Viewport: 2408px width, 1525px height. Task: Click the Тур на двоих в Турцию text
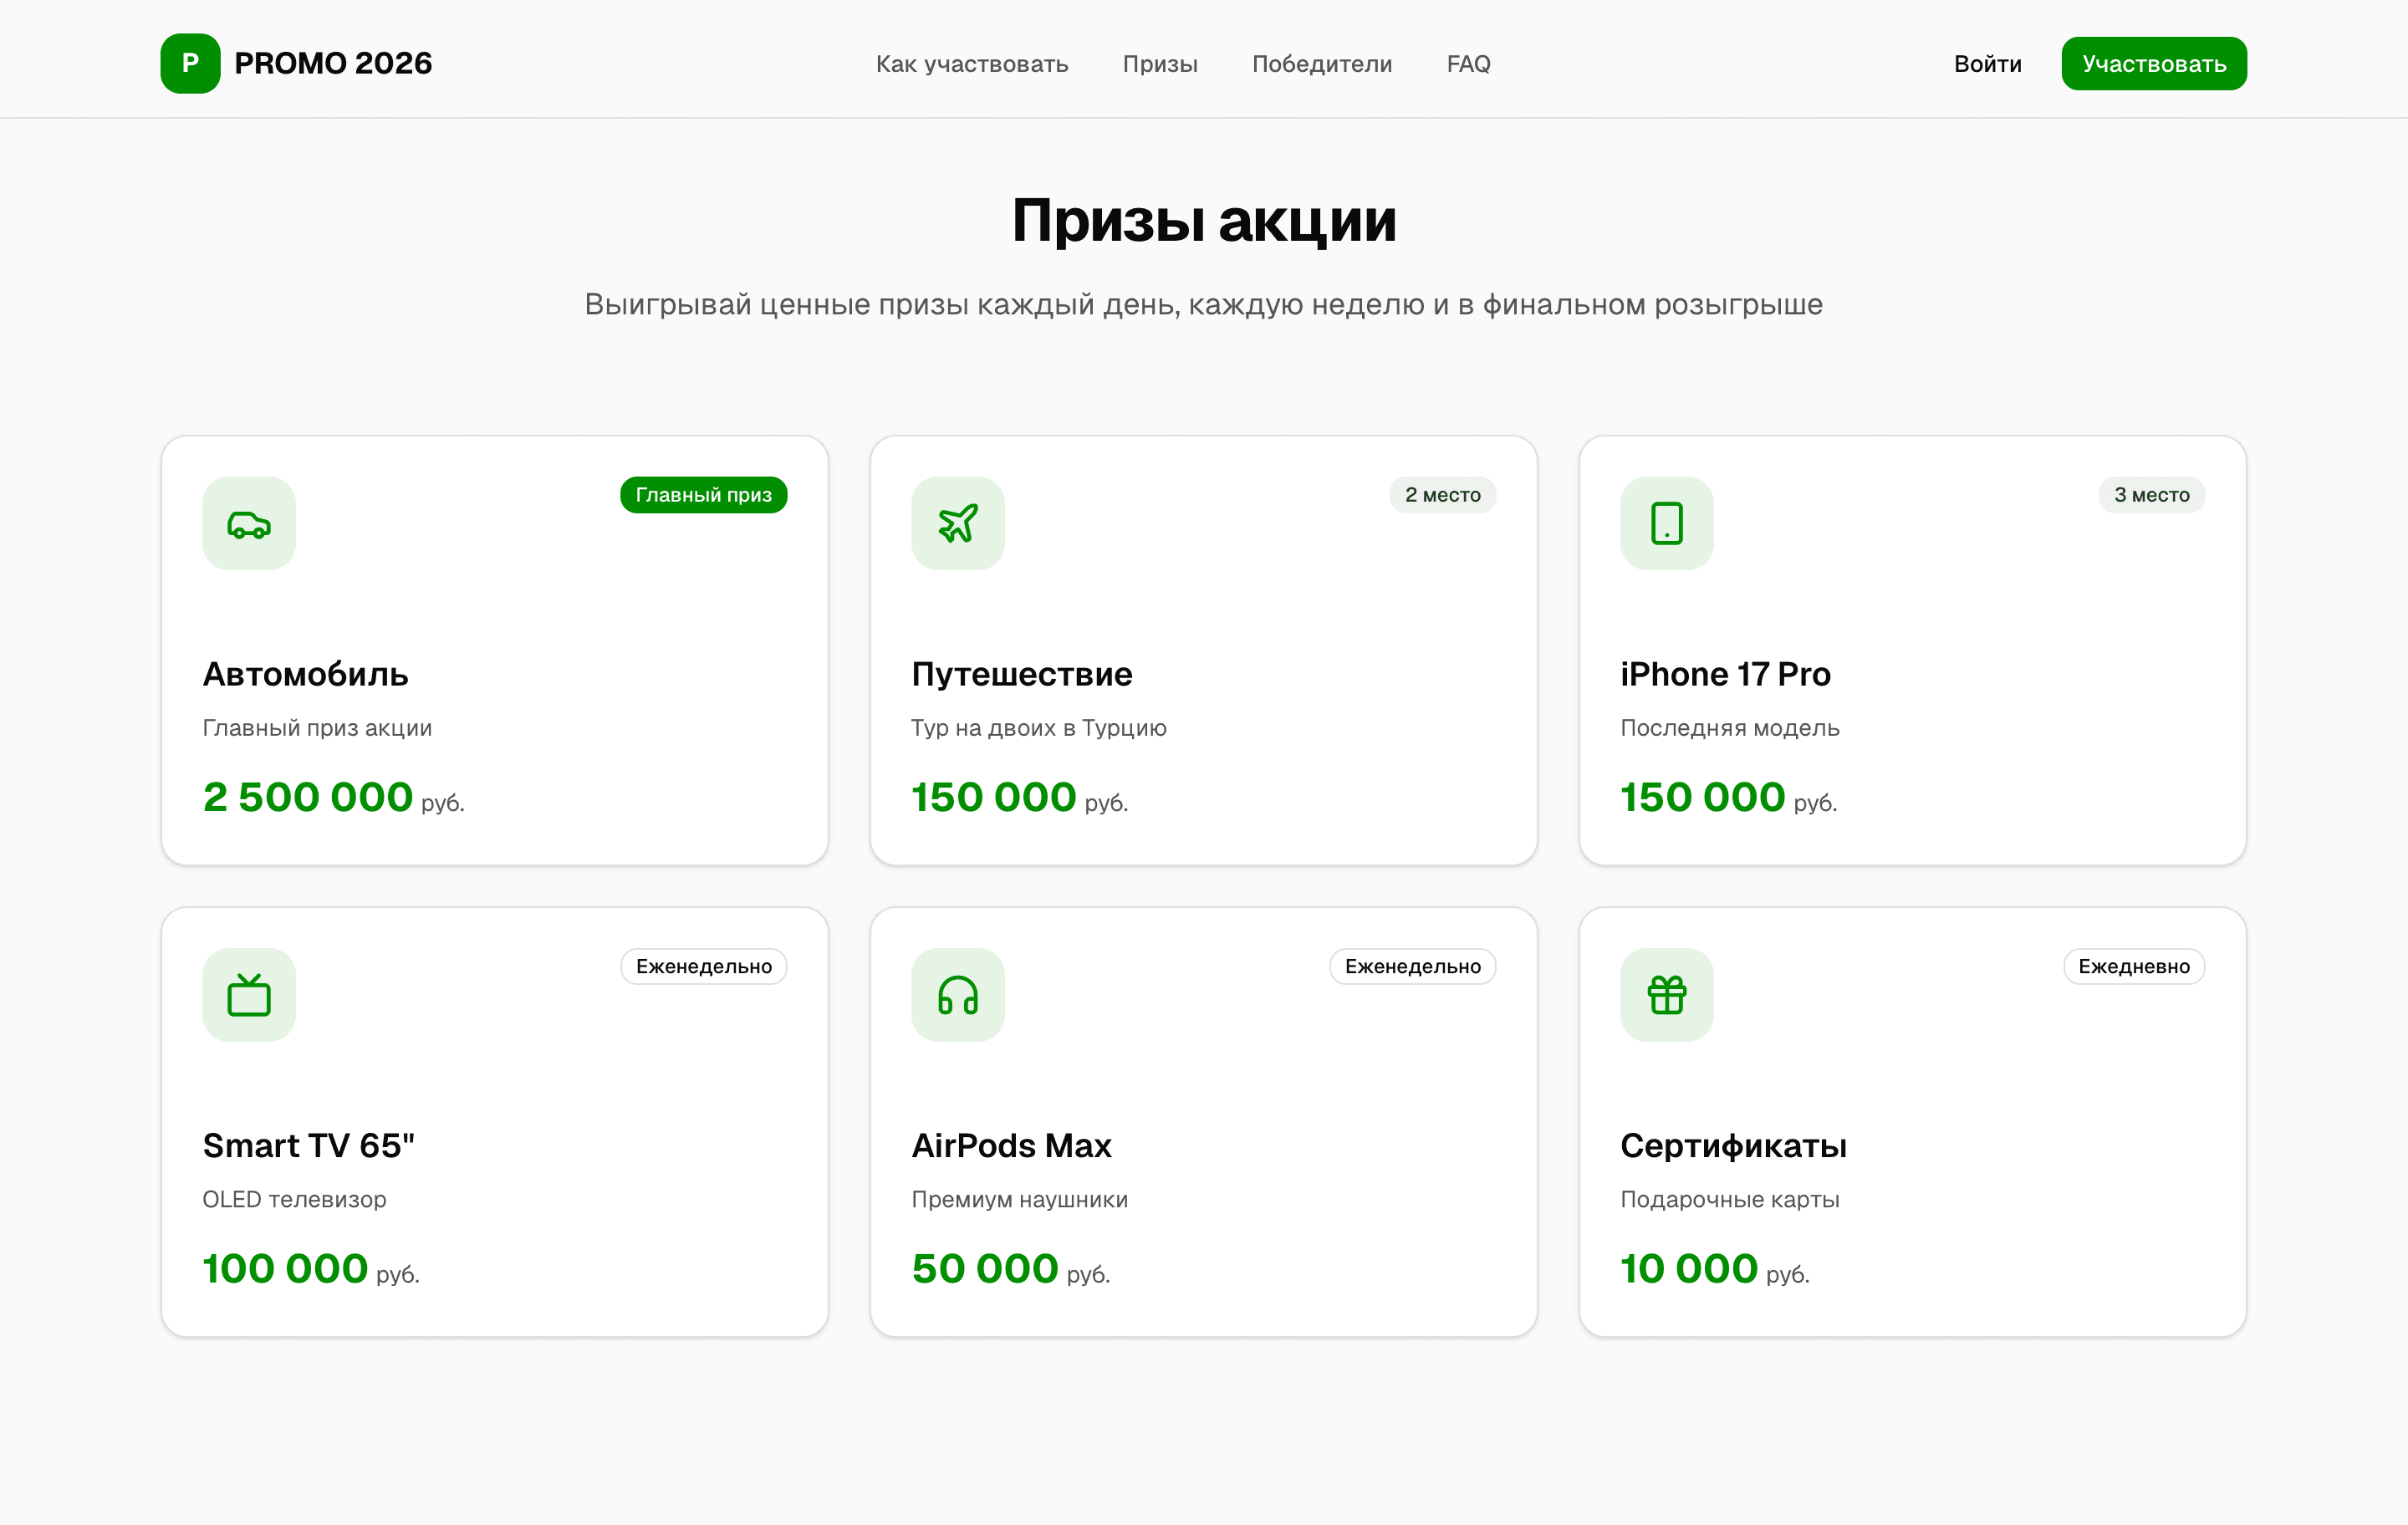(1039, 728)
